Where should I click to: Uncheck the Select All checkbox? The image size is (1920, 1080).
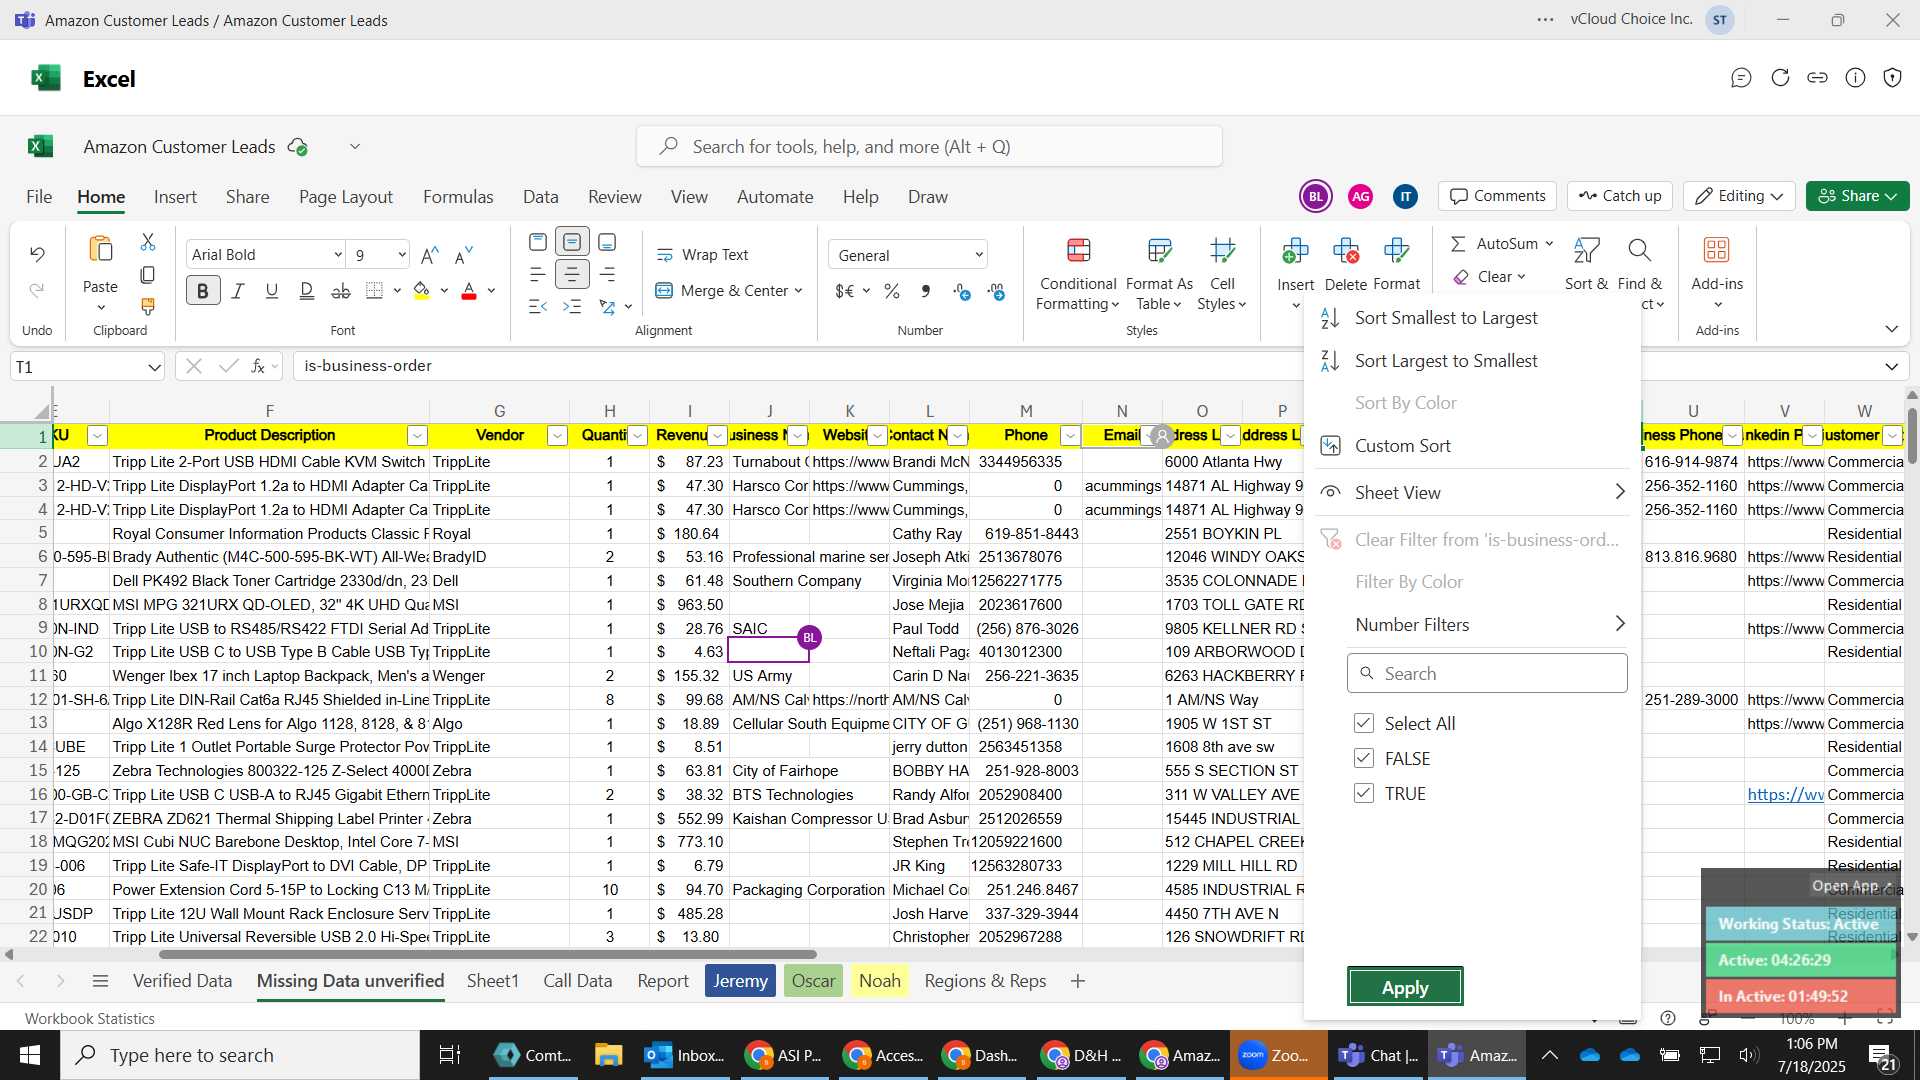coord(1364,723)
